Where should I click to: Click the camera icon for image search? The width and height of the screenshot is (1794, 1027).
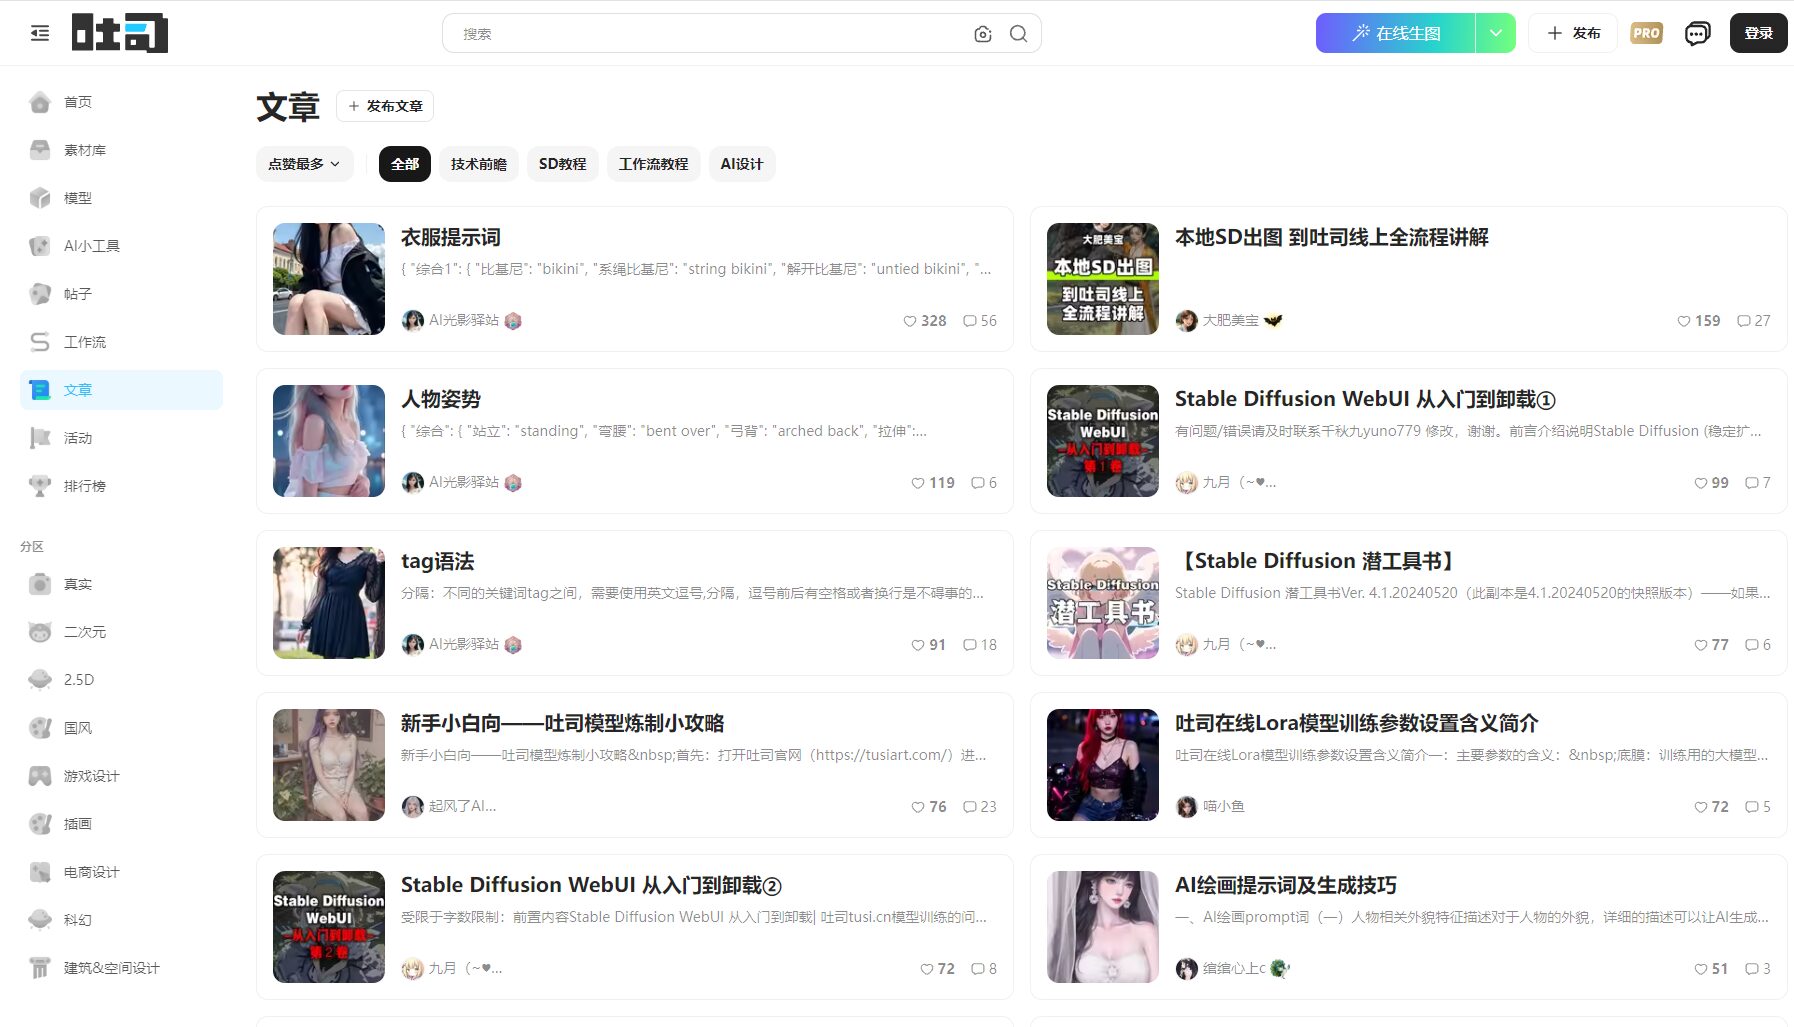point(982,33)
